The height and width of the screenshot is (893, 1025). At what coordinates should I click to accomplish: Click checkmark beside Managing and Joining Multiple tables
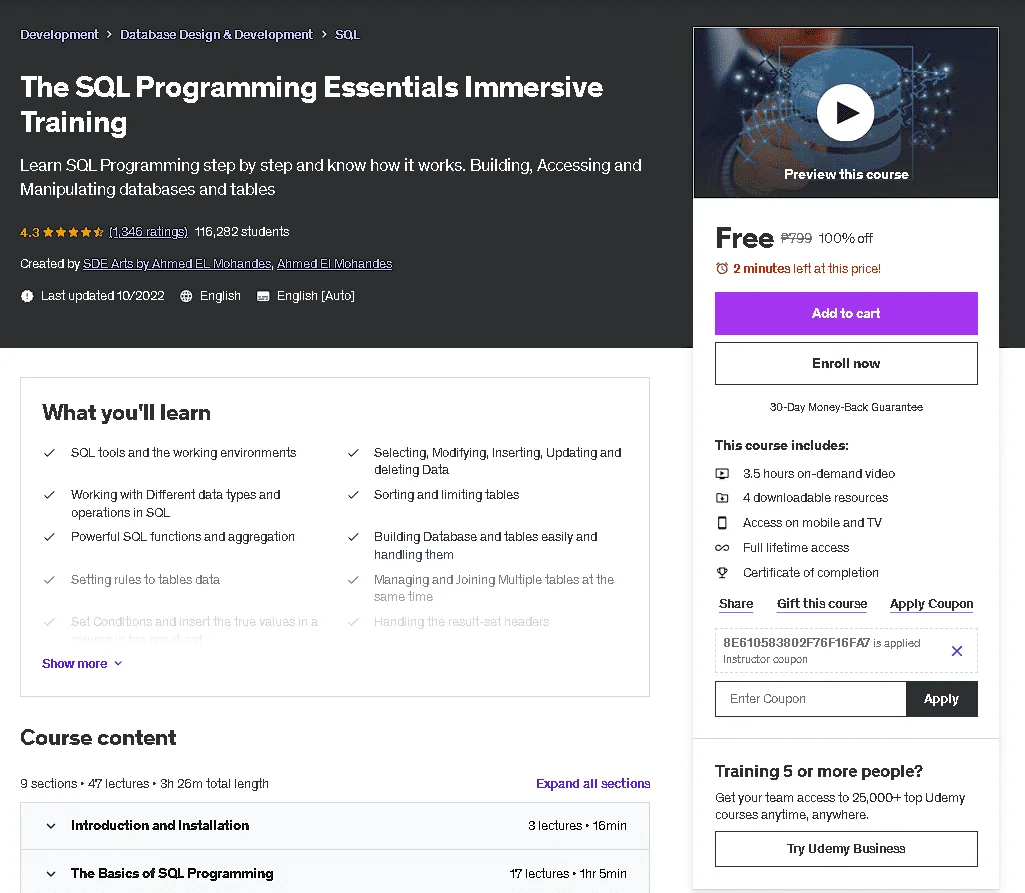pos(353,580)
